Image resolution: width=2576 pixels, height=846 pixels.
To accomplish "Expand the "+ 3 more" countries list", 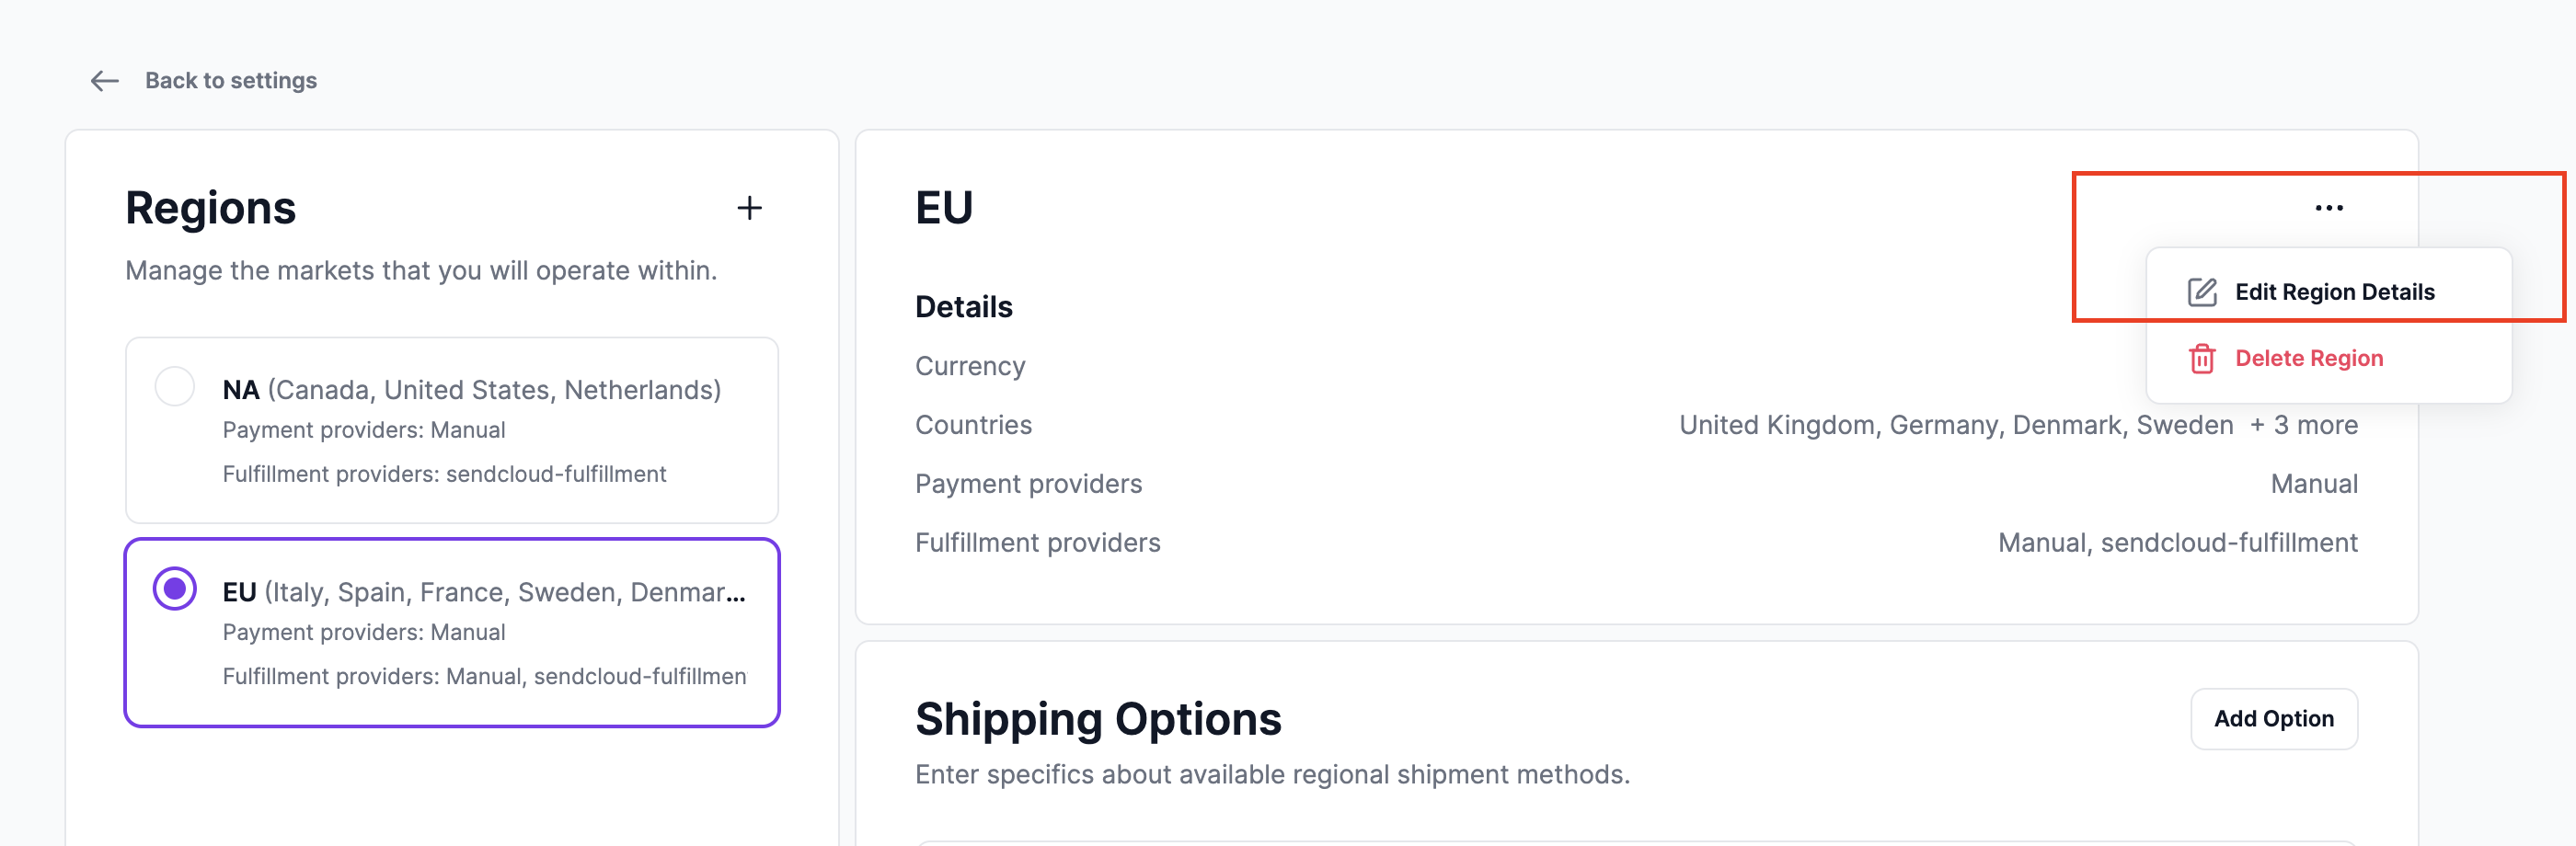I will click(2304, 425).
